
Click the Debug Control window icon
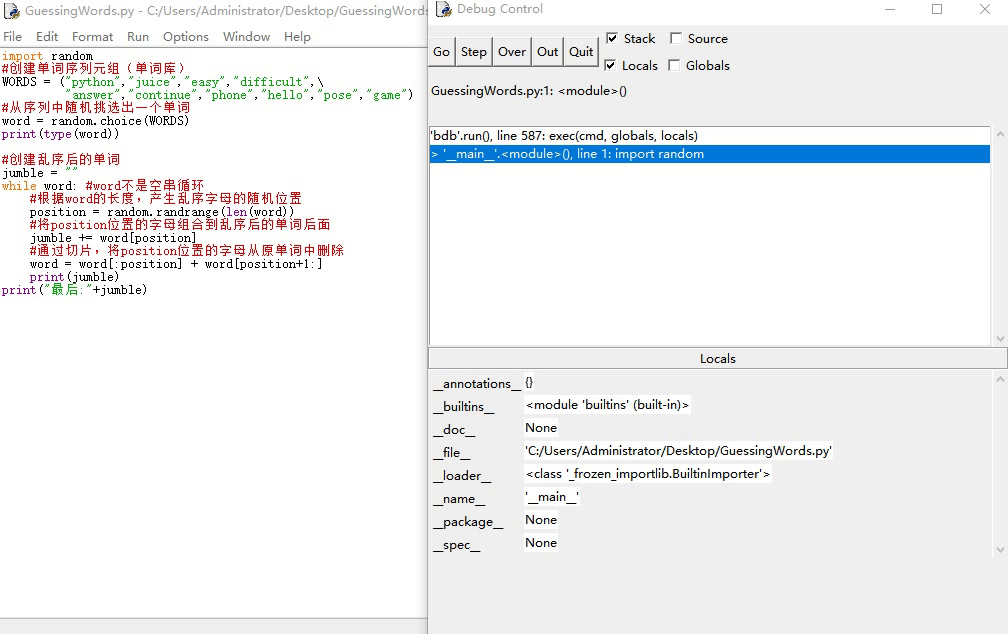[442, 10]
